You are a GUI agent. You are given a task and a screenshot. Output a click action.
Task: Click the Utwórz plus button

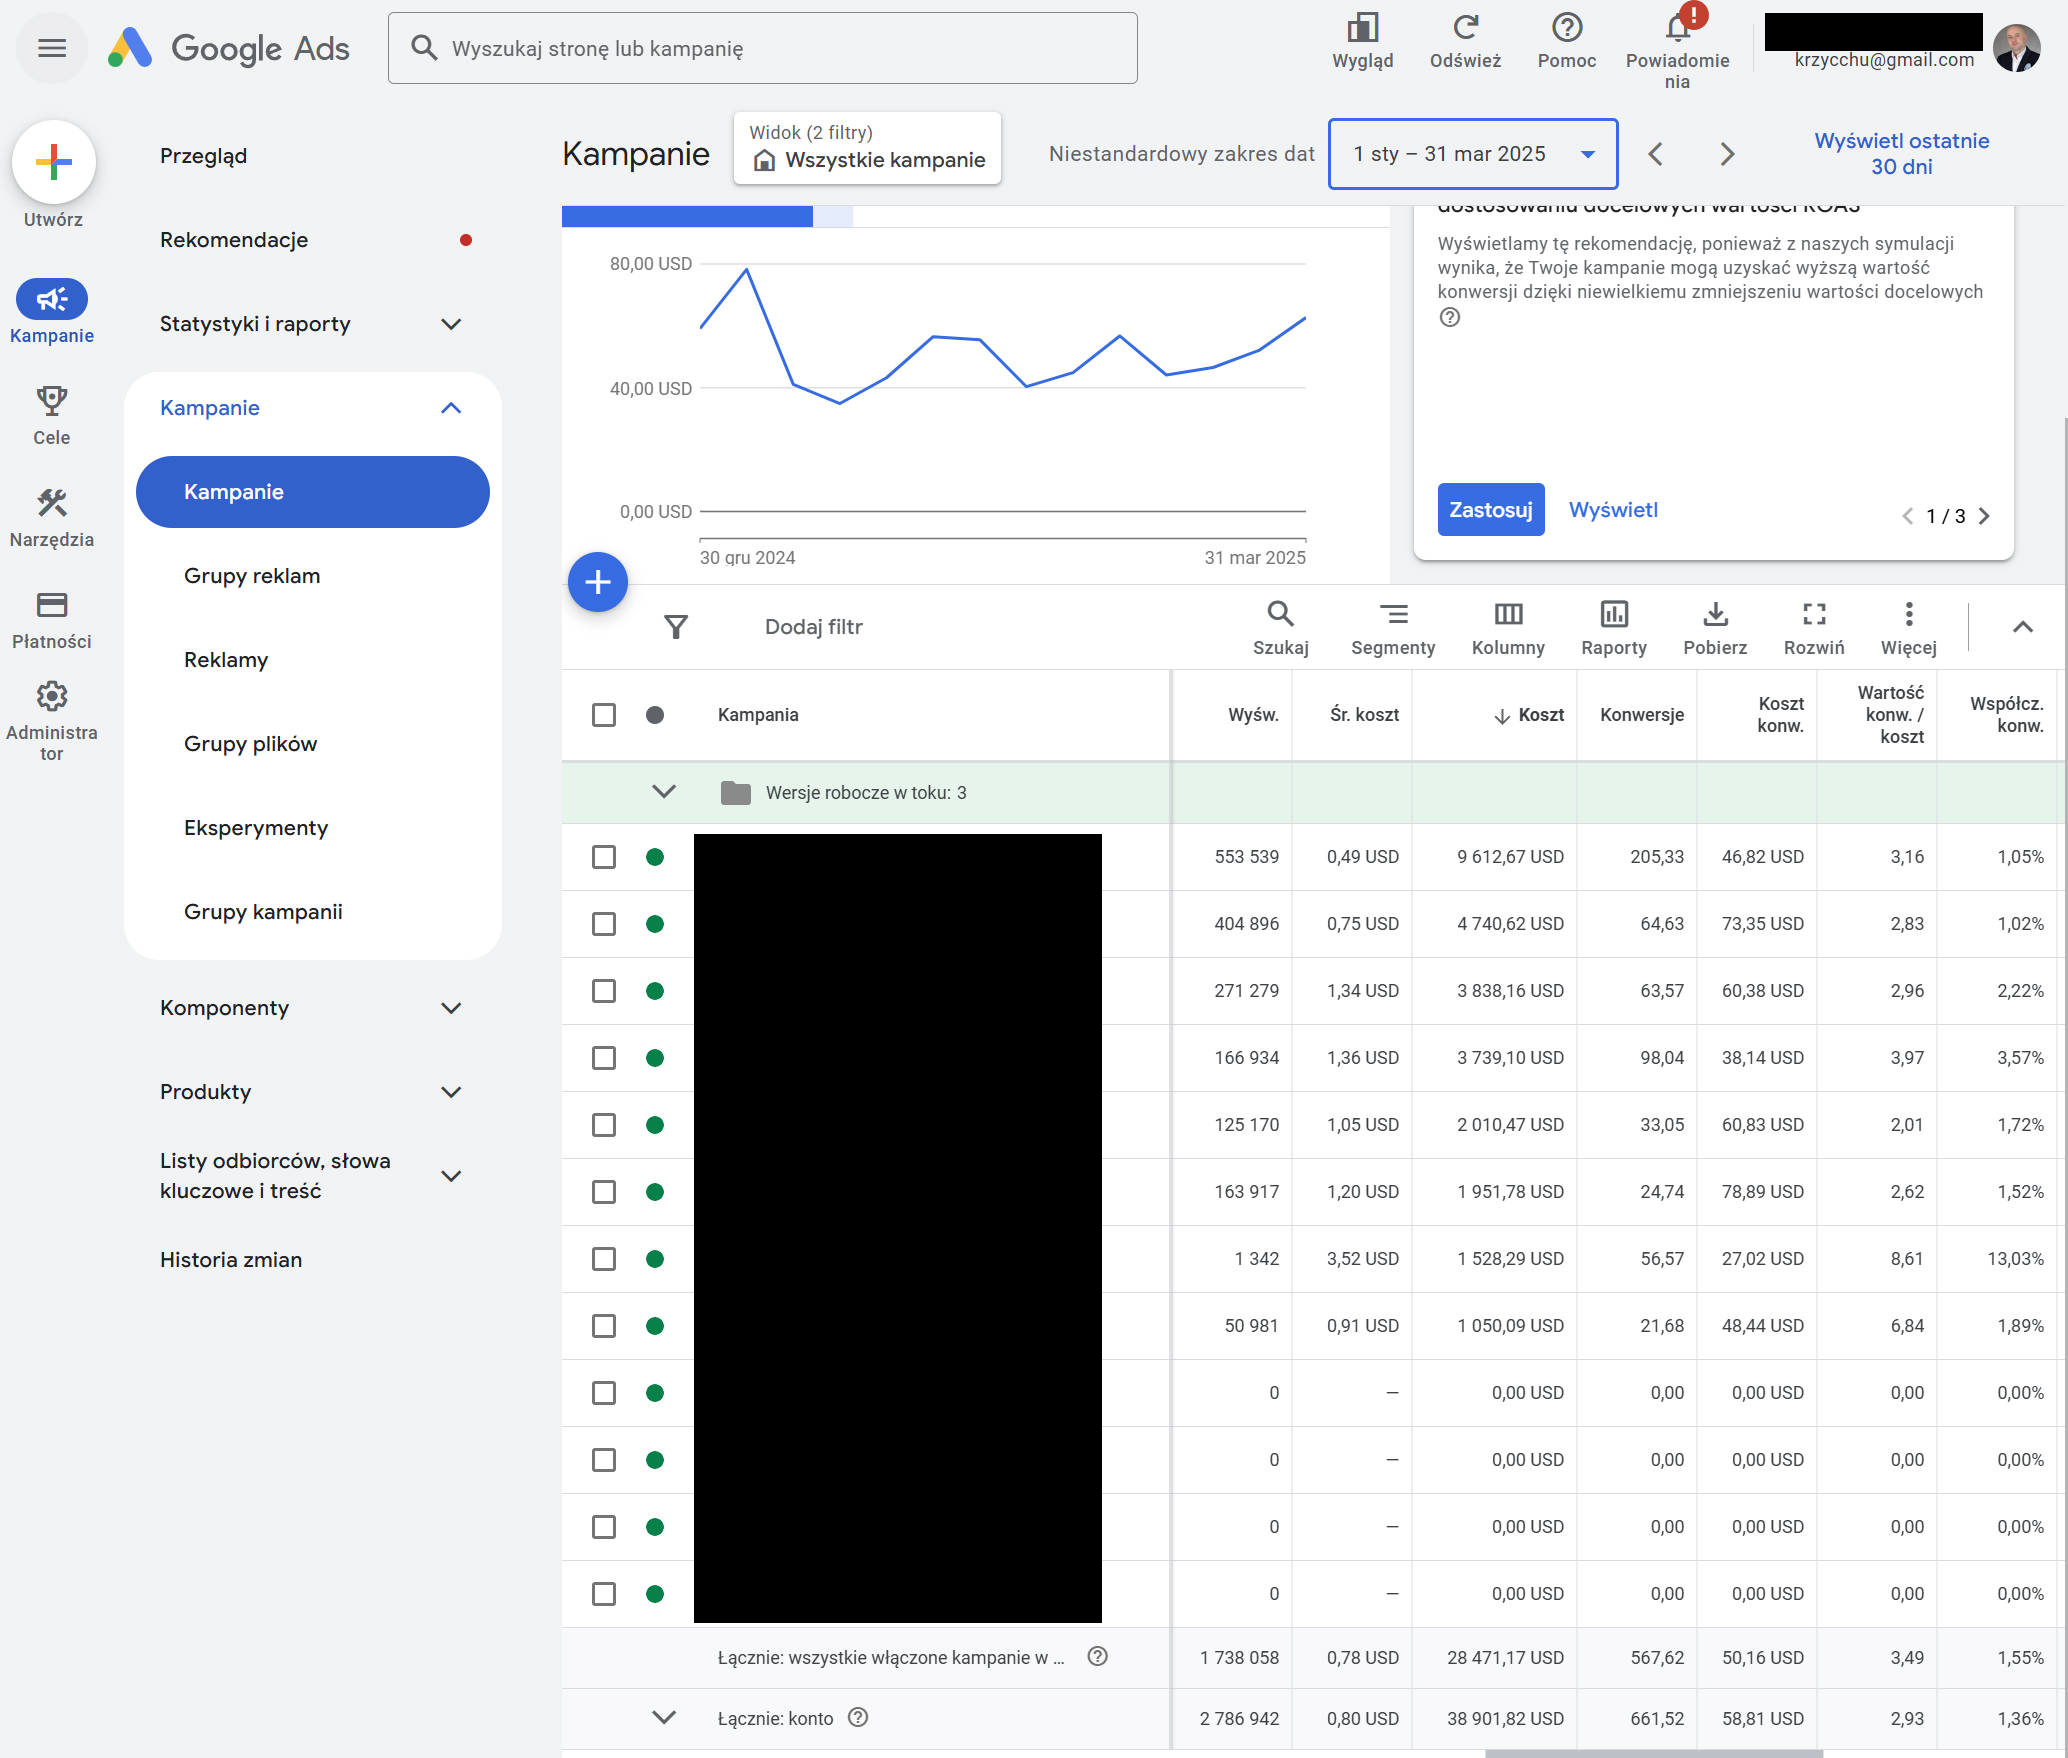[x=54, y=162]
